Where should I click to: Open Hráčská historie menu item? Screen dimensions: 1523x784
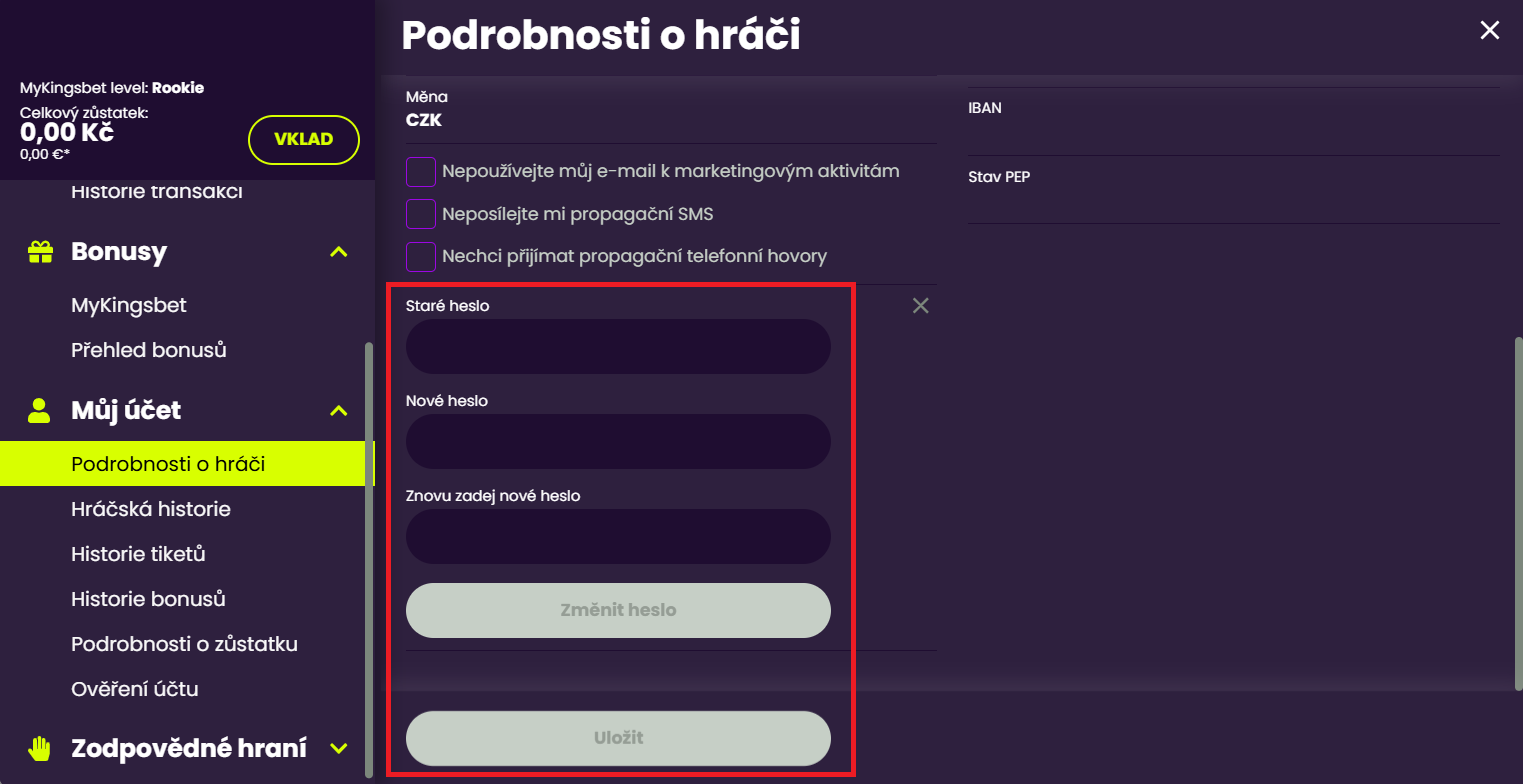tap(151, 509)
